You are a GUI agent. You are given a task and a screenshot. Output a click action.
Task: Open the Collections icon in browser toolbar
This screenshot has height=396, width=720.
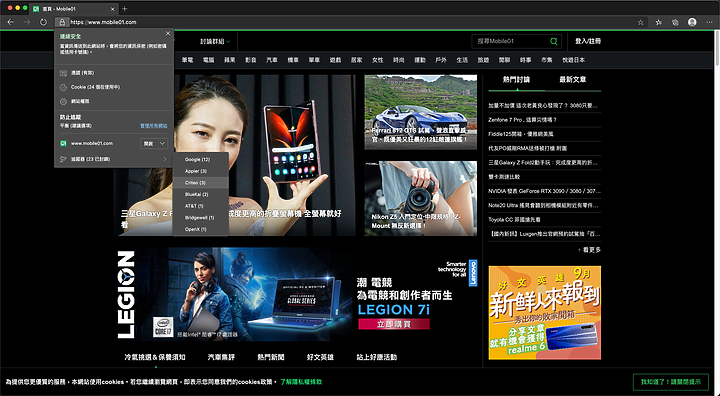click(675, 22)
